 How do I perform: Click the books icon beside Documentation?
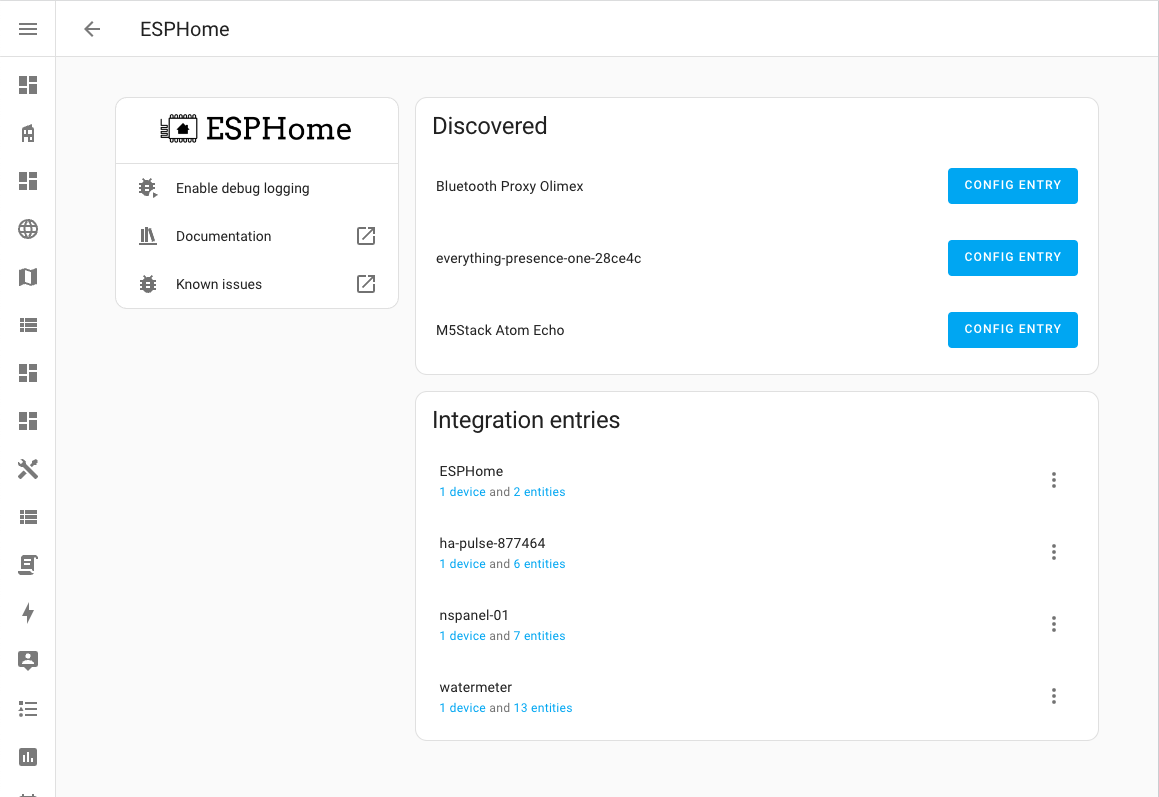[x=148, y=236]
